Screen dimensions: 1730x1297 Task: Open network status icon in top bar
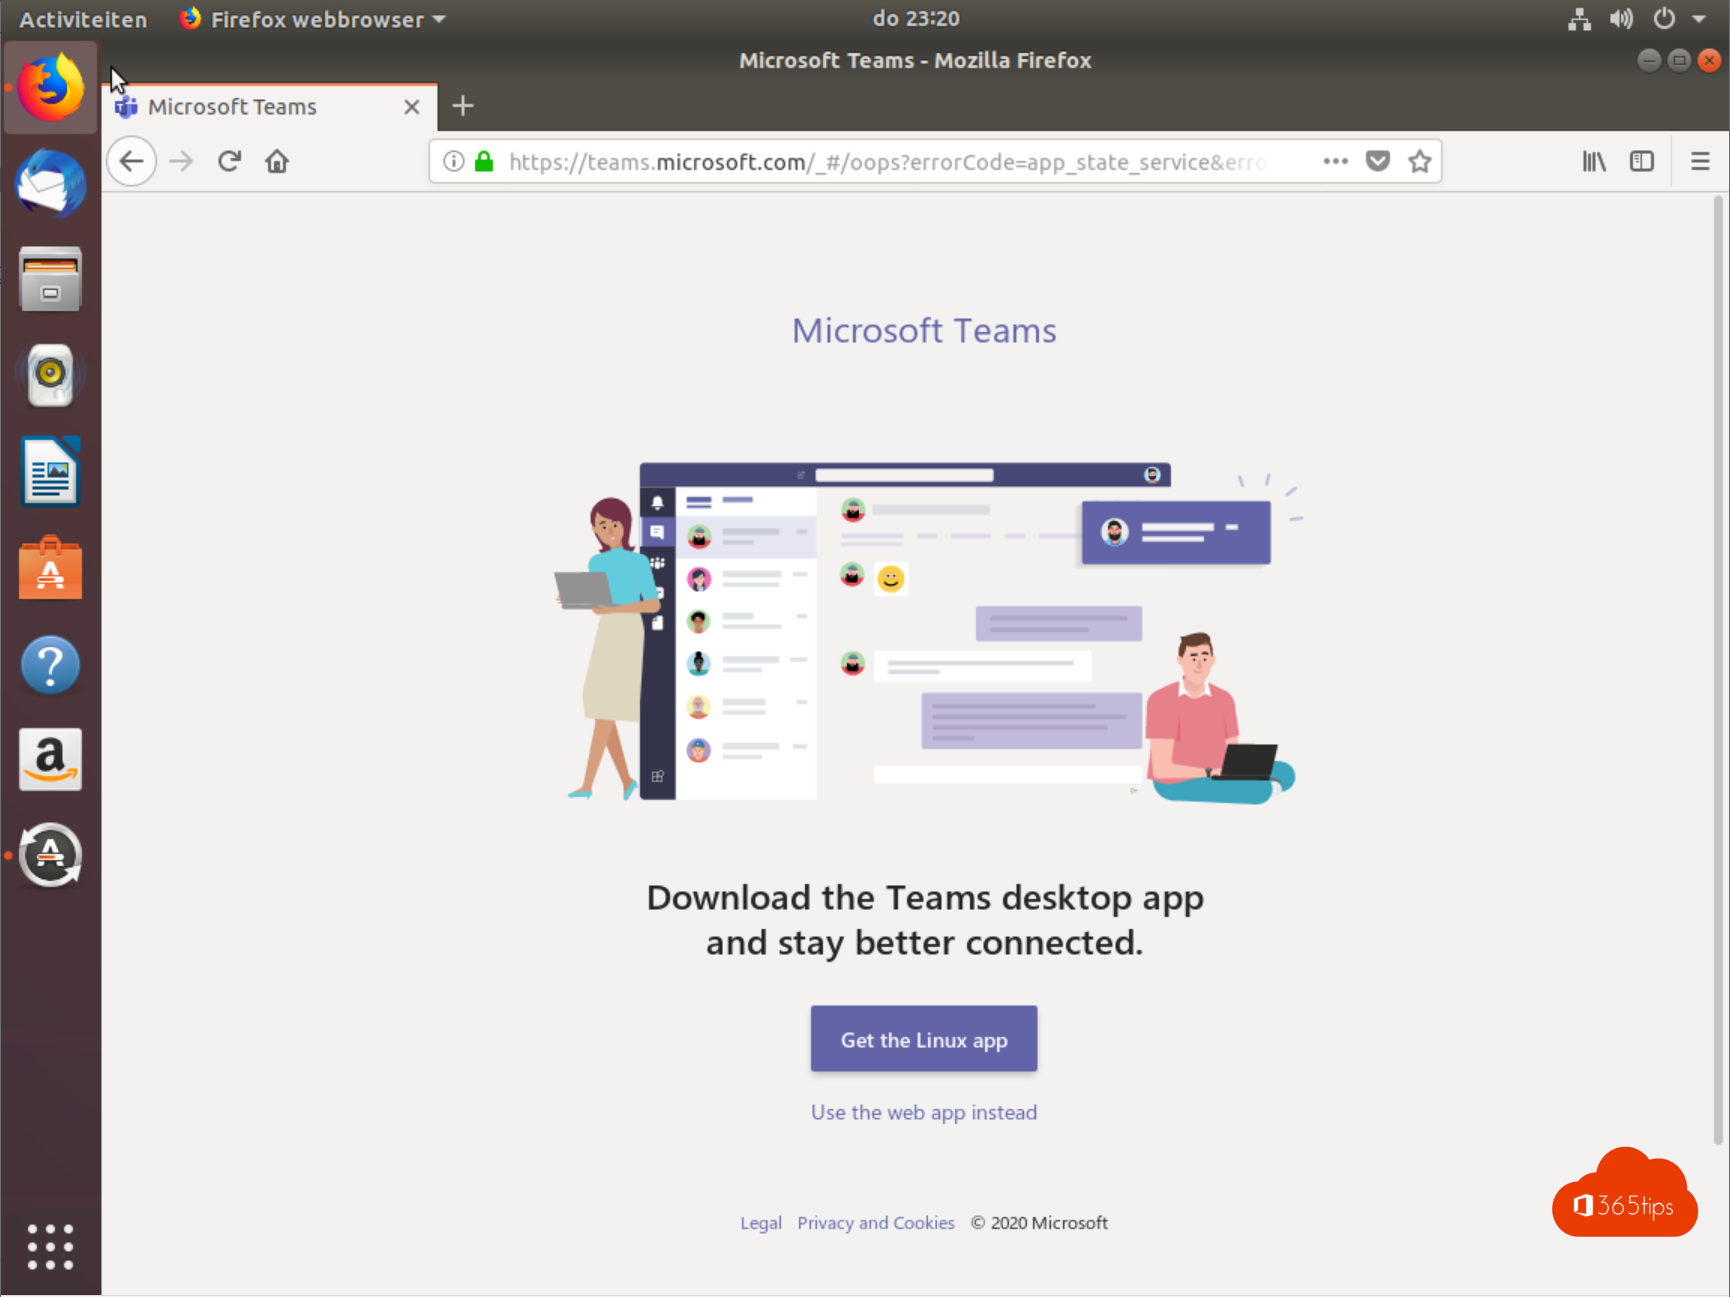[x=1579, y=19]
